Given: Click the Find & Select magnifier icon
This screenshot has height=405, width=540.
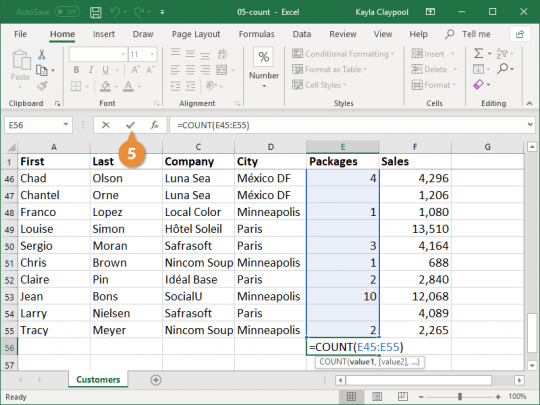Looking at the screenshot, I should (502, 69).
